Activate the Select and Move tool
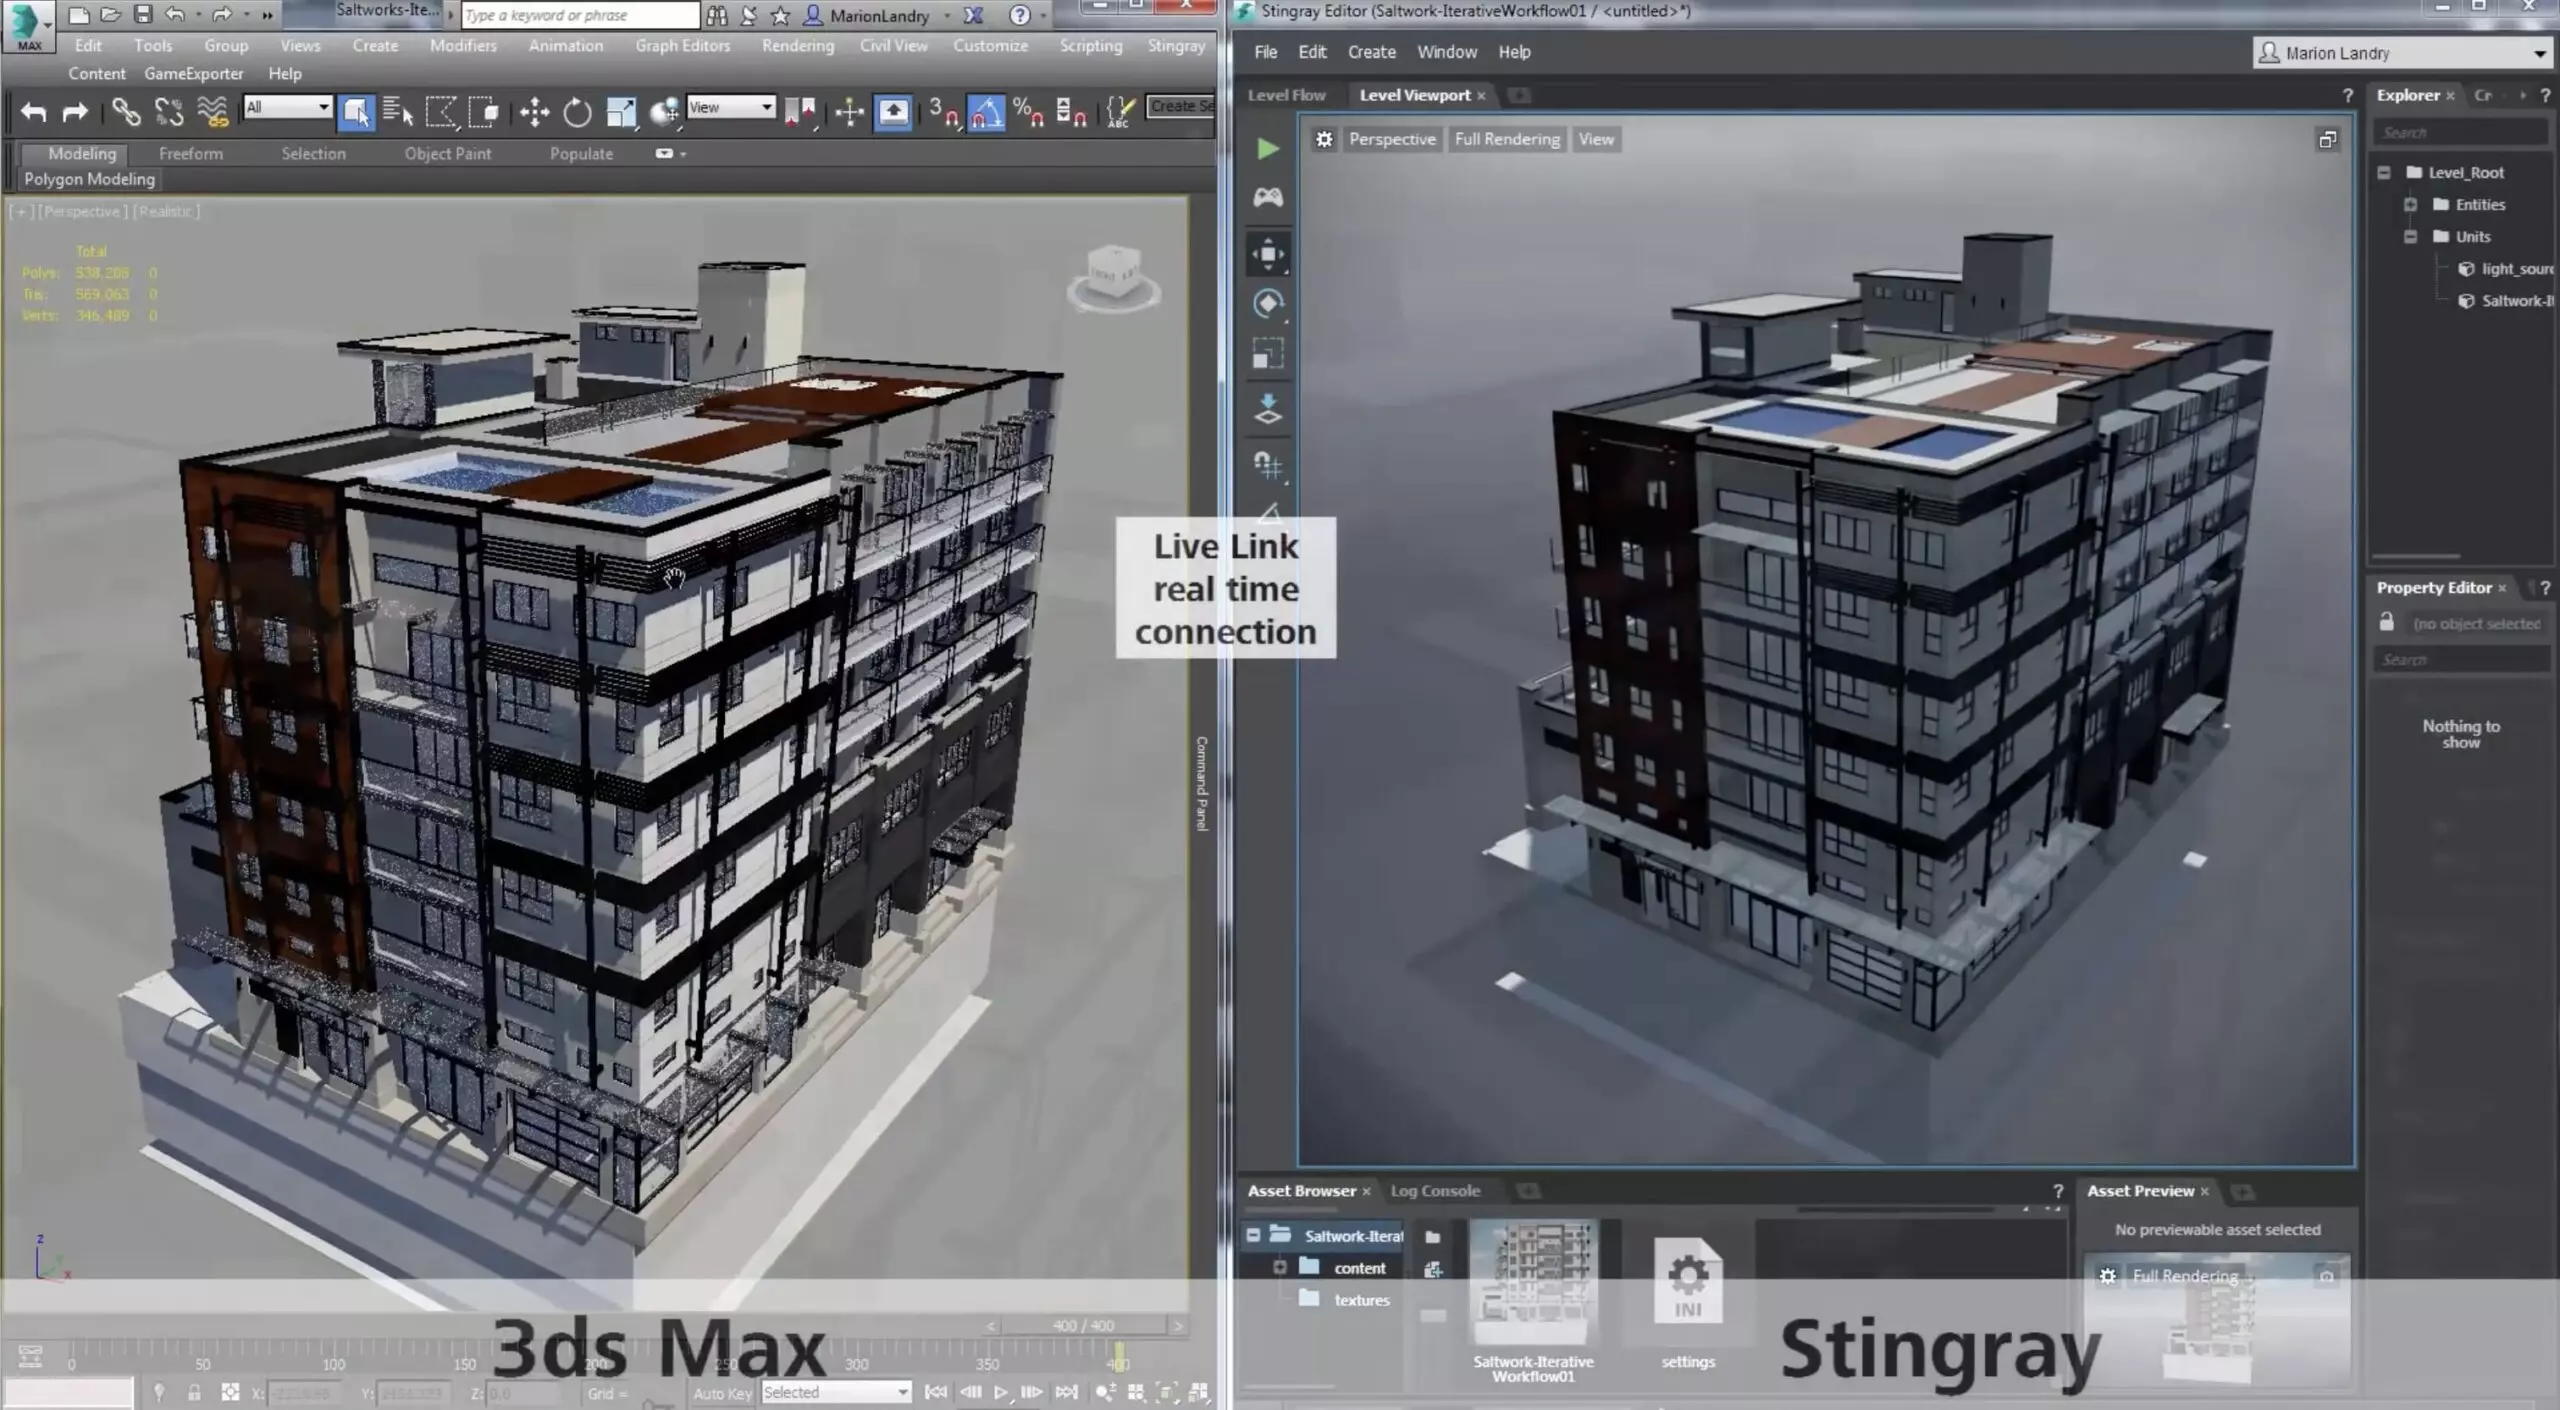Viewport: 2560px width, 1410px height. tap(535, 111)
